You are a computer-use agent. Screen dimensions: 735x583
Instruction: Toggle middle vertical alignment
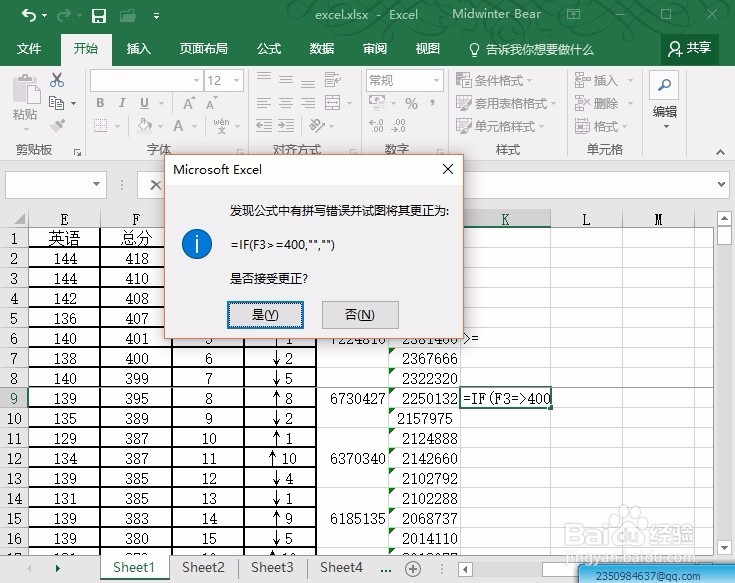coord(285,80)
